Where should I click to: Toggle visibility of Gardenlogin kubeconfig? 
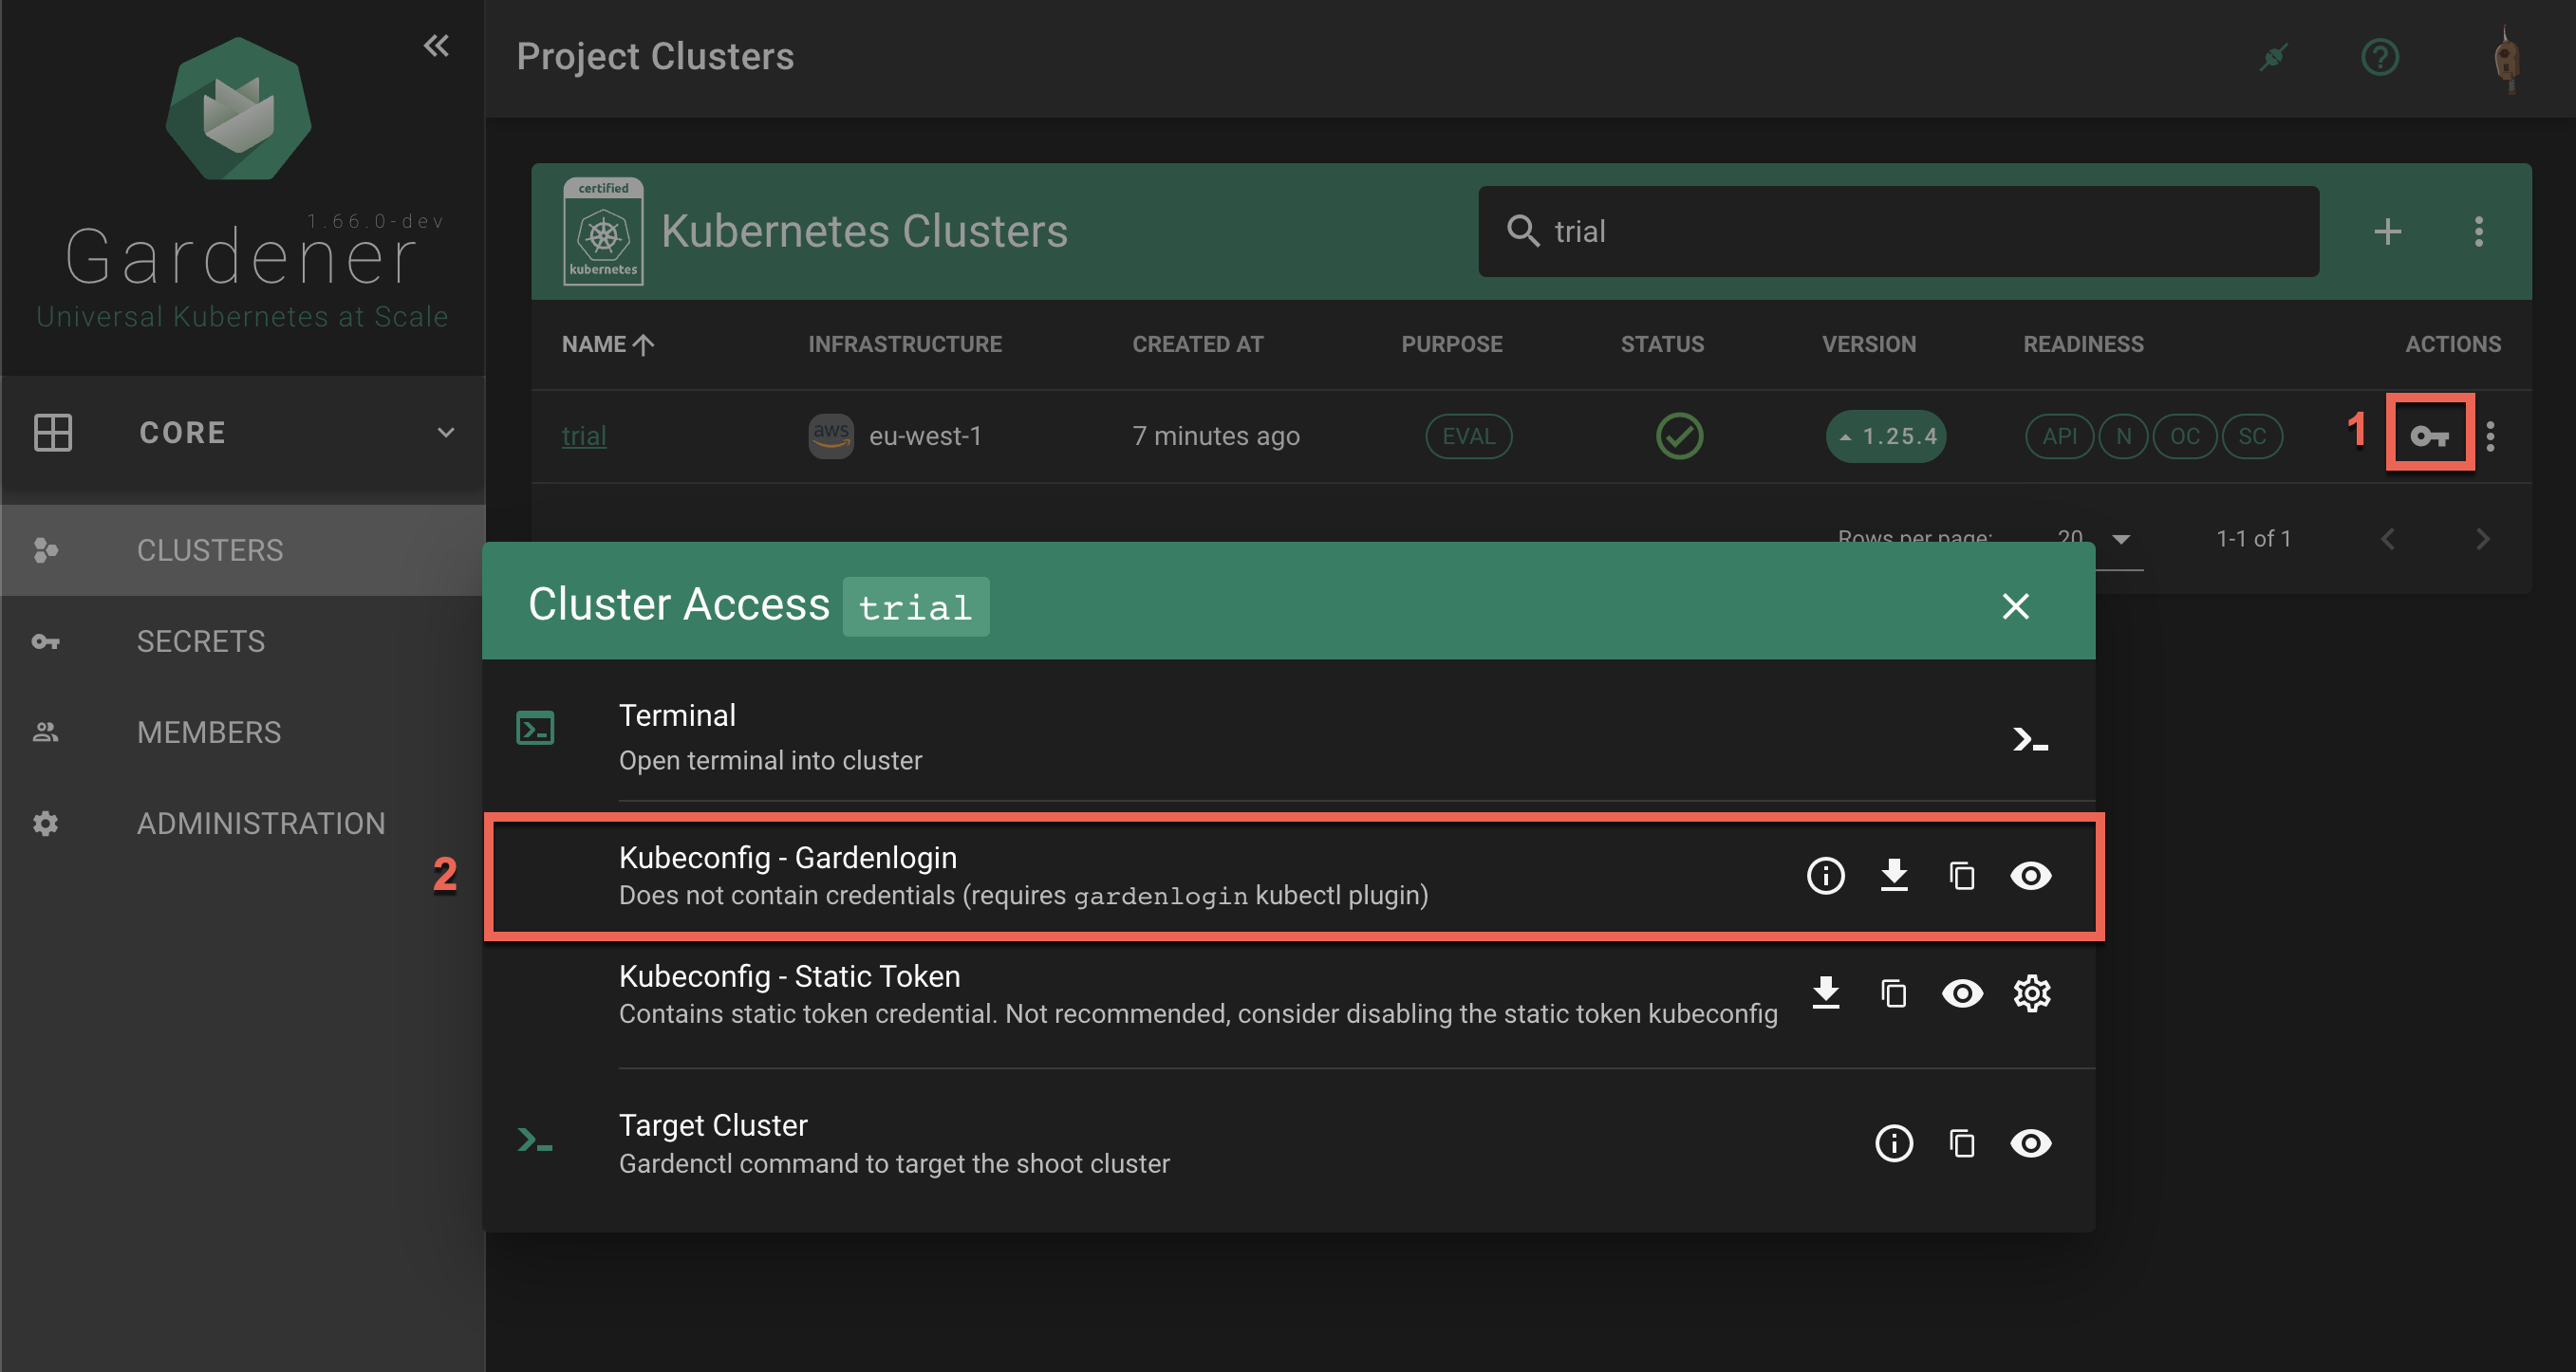[x=2029, y=875]
